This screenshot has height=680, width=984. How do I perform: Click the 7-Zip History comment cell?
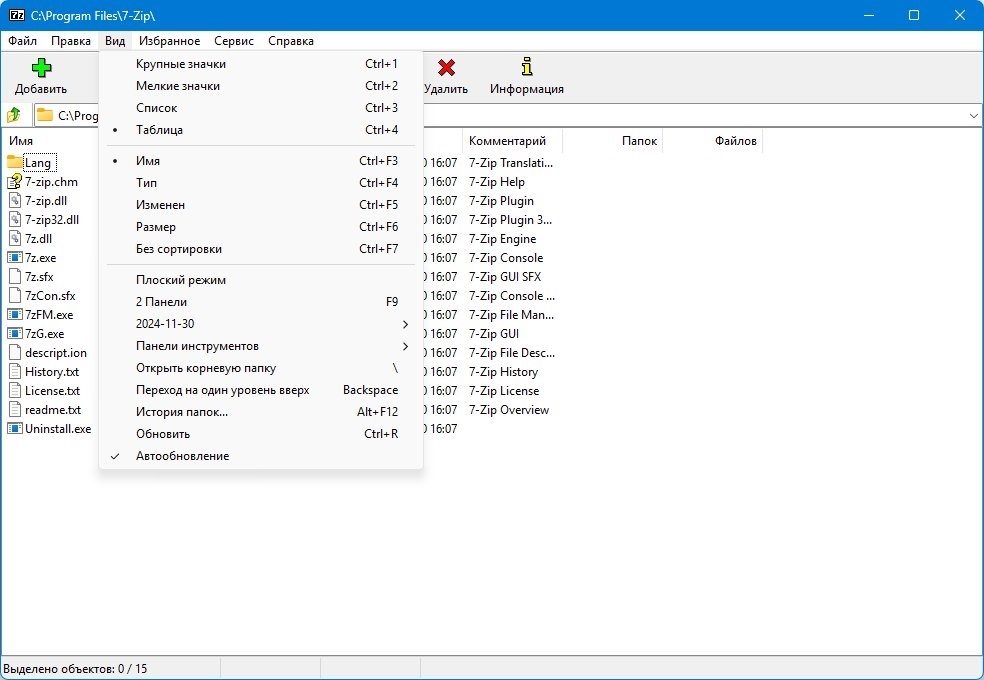pos(503,372)
